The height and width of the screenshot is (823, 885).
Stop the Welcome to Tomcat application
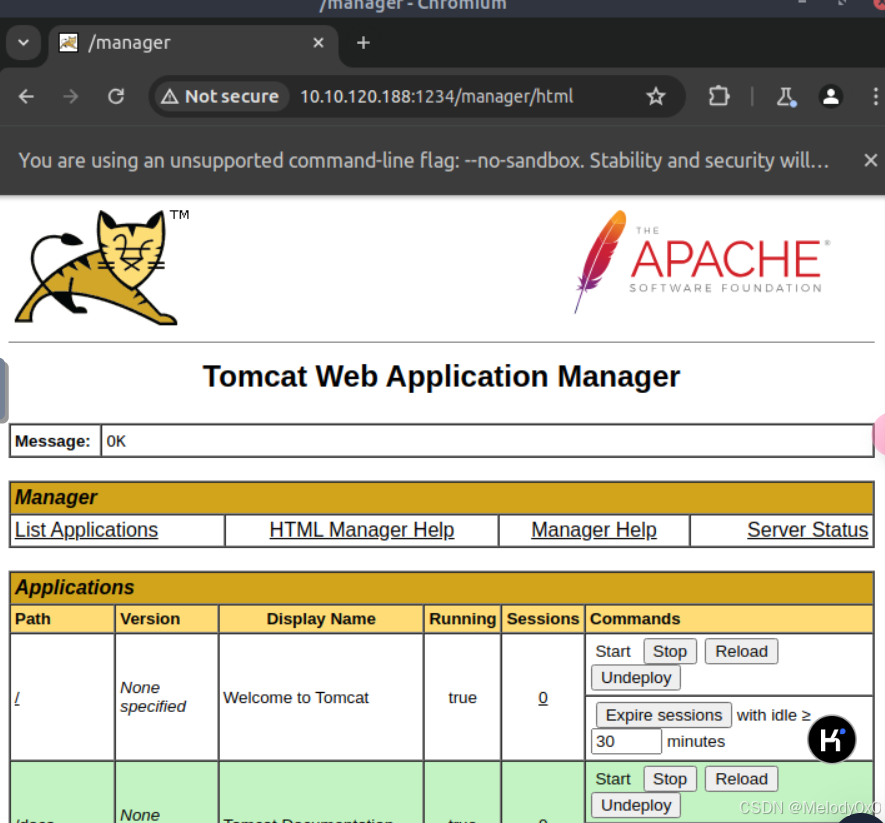coord(670,651)
